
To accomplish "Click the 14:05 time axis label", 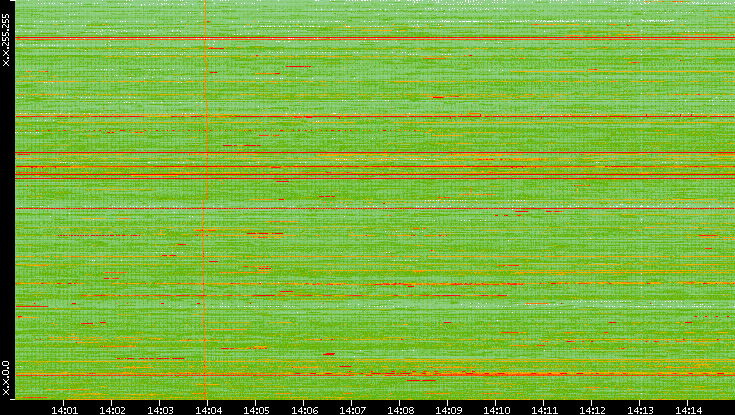I will click(256, 410).
